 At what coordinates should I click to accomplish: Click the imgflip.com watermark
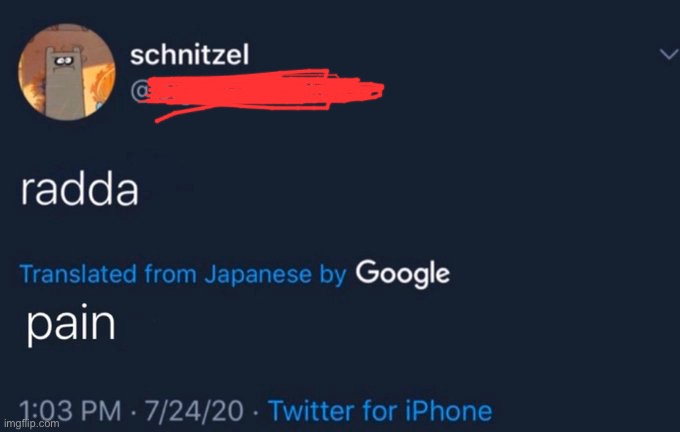pos(32,424)
